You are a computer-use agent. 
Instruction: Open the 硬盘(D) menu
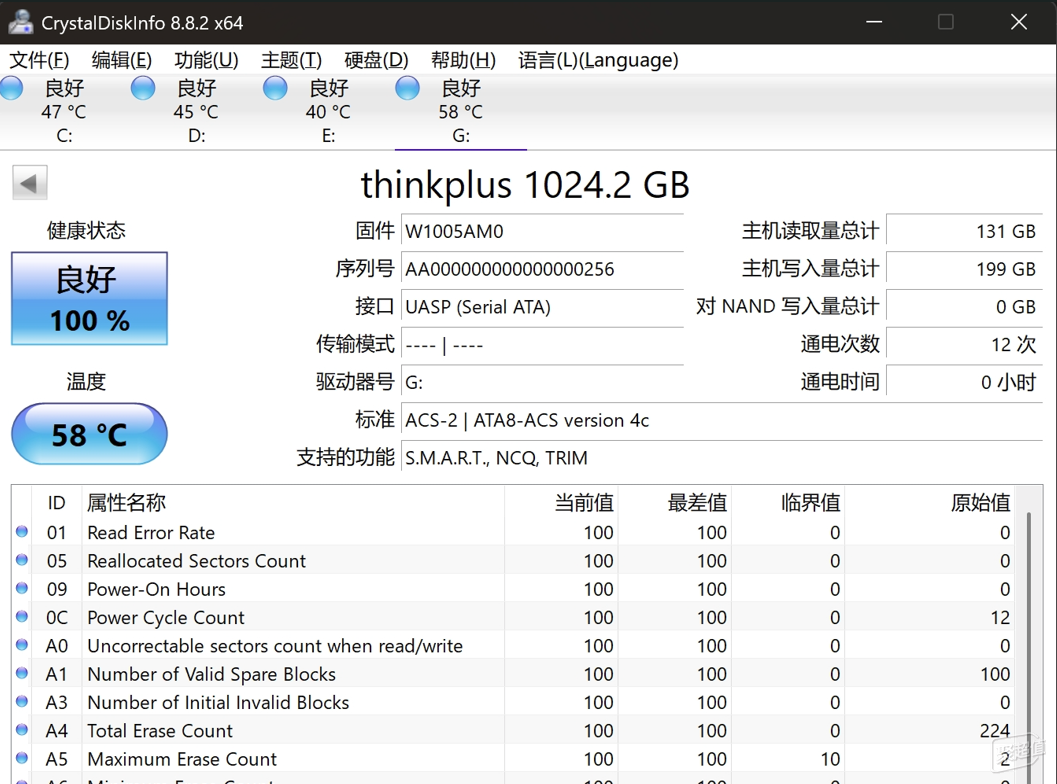tap(376, 60)
